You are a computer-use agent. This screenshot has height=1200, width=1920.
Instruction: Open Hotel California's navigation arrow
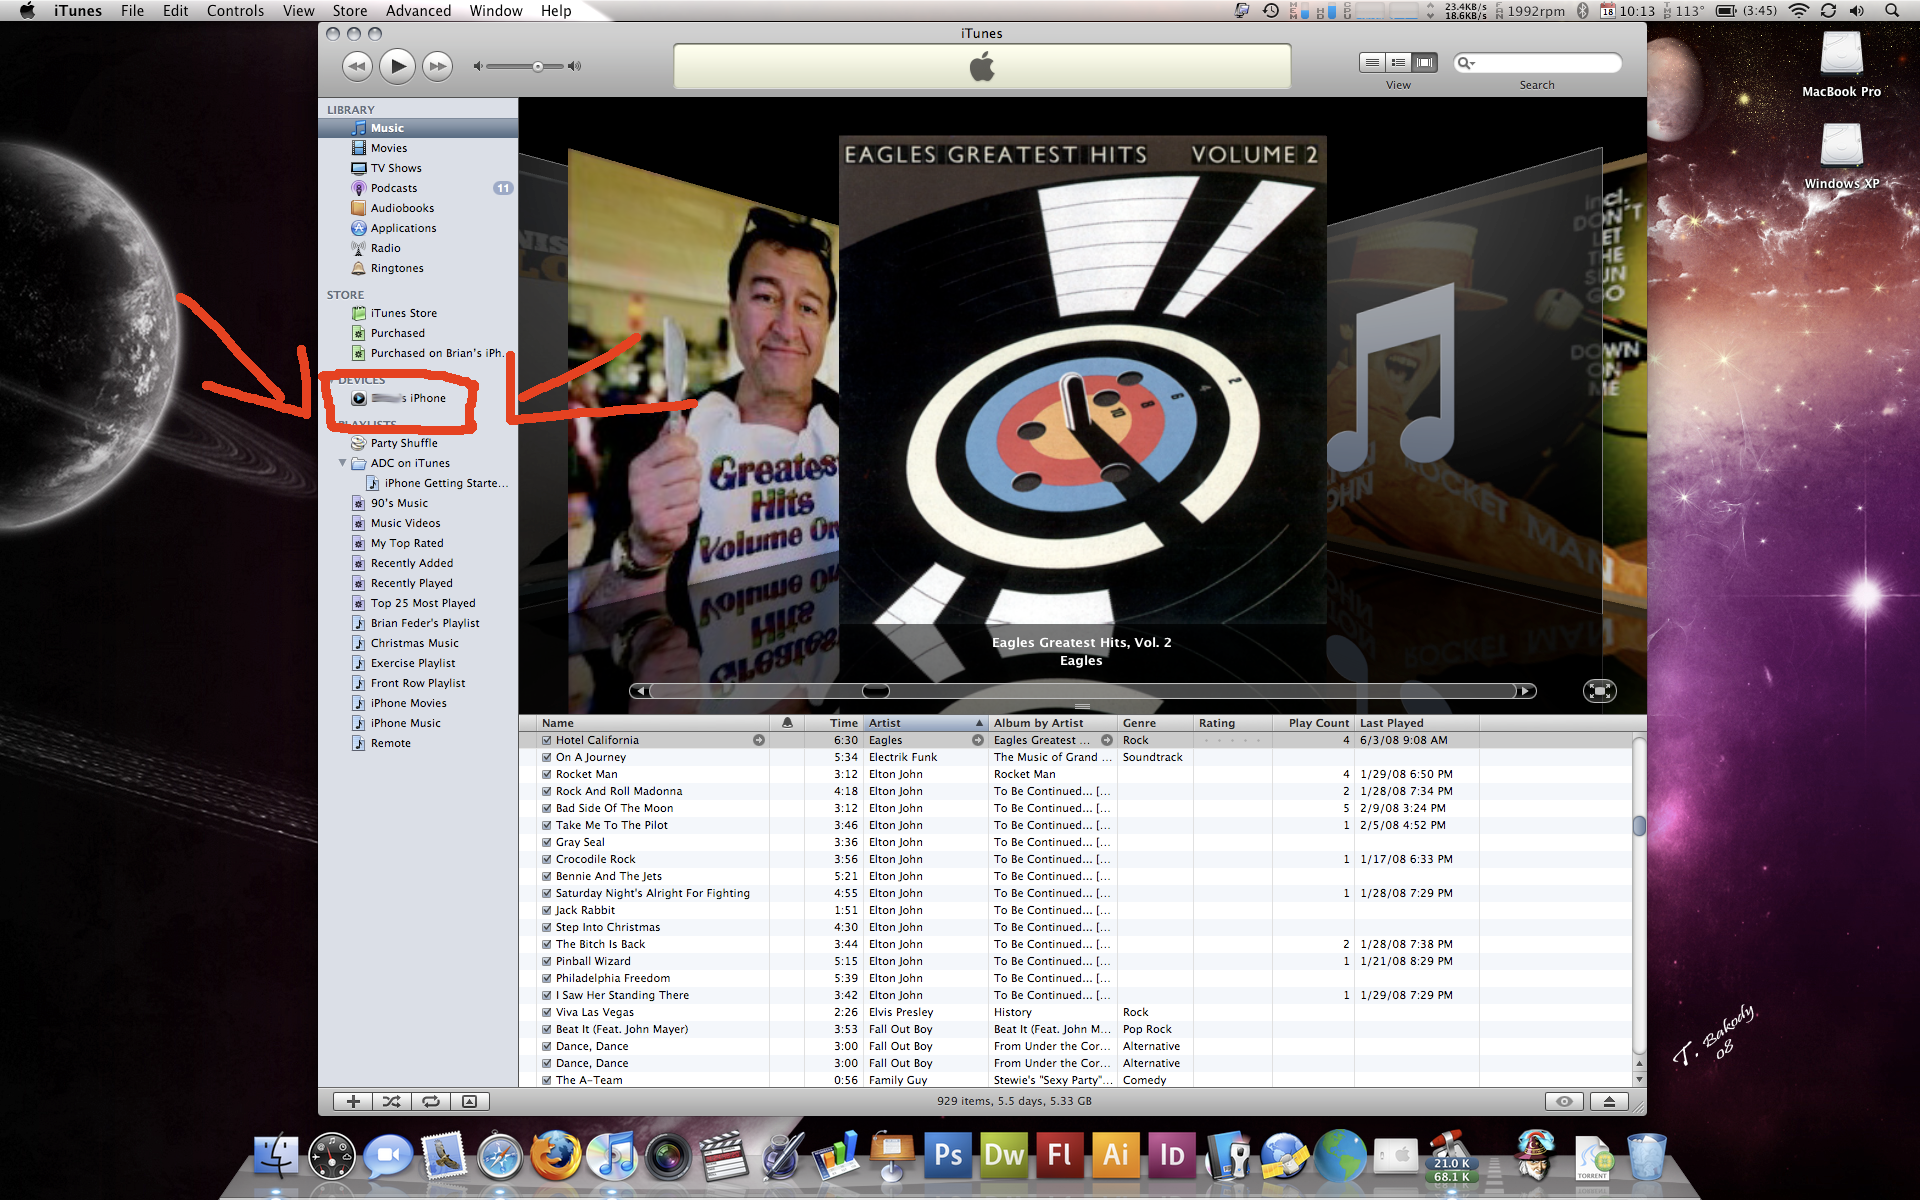coord(759,740)
